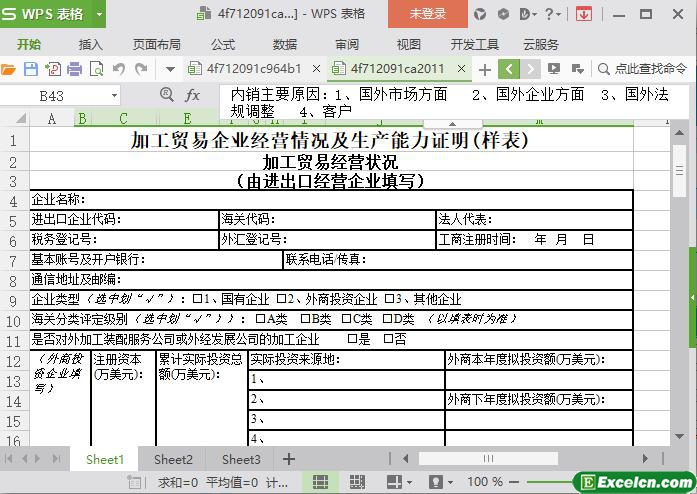Collapse the formula bar with up arrow
This screenshot has height=494, width=697.
452,124
